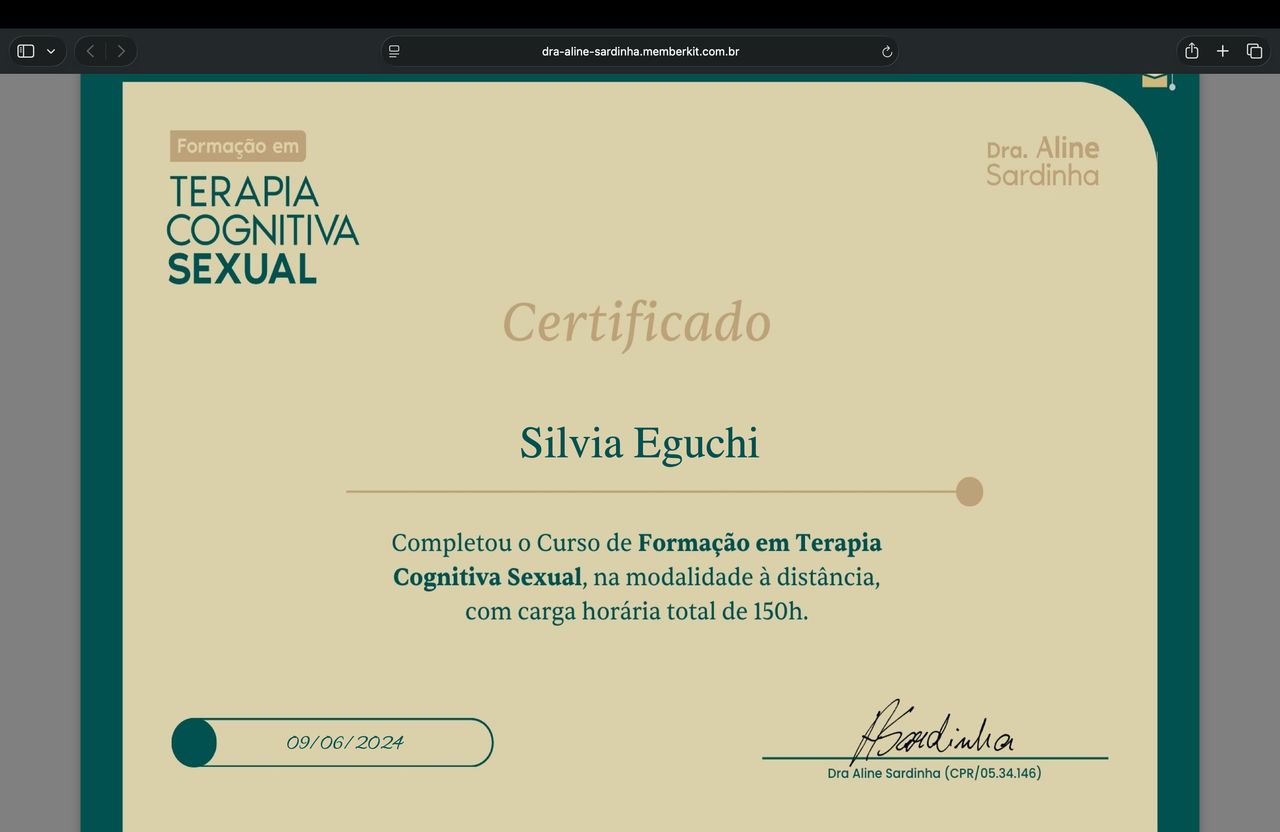Click the graduation cap icon on certificate corner
1280x832 pixels.
(x=1156, y=80)
